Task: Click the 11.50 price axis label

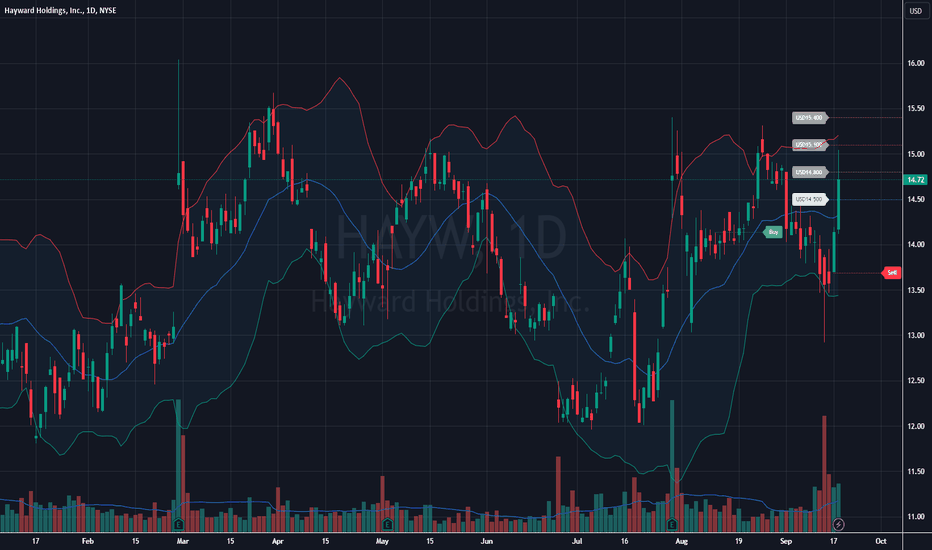Action: (915, 472)
